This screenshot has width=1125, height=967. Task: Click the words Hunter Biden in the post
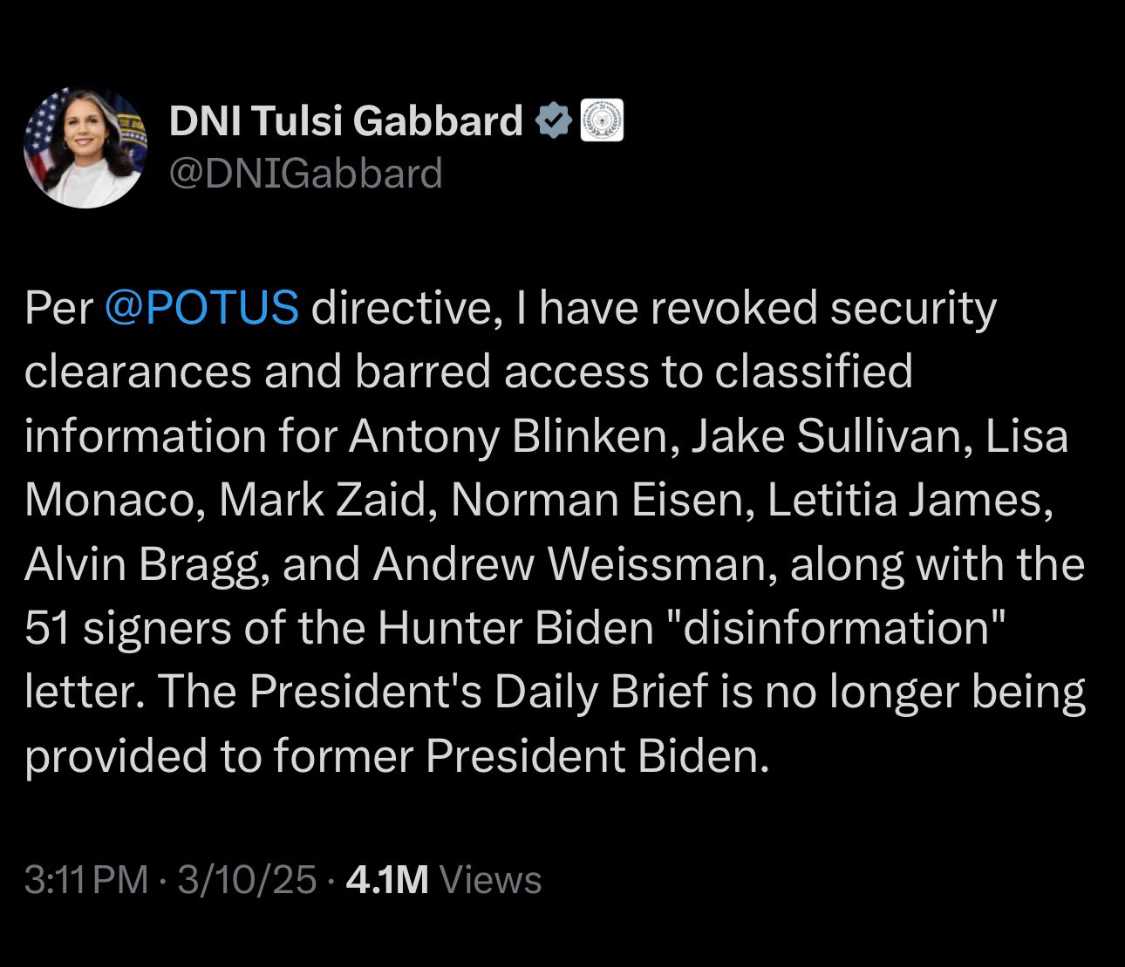[x=515, y=628]
